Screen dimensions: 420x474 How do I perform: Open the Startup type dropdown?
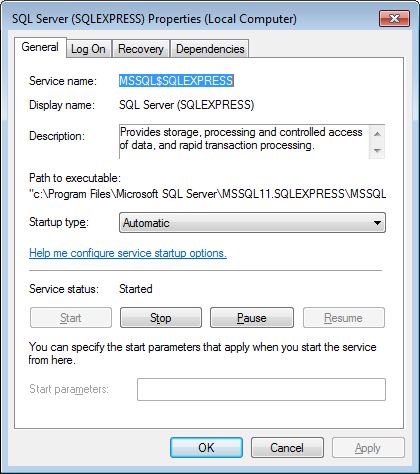tap(252, 223)
